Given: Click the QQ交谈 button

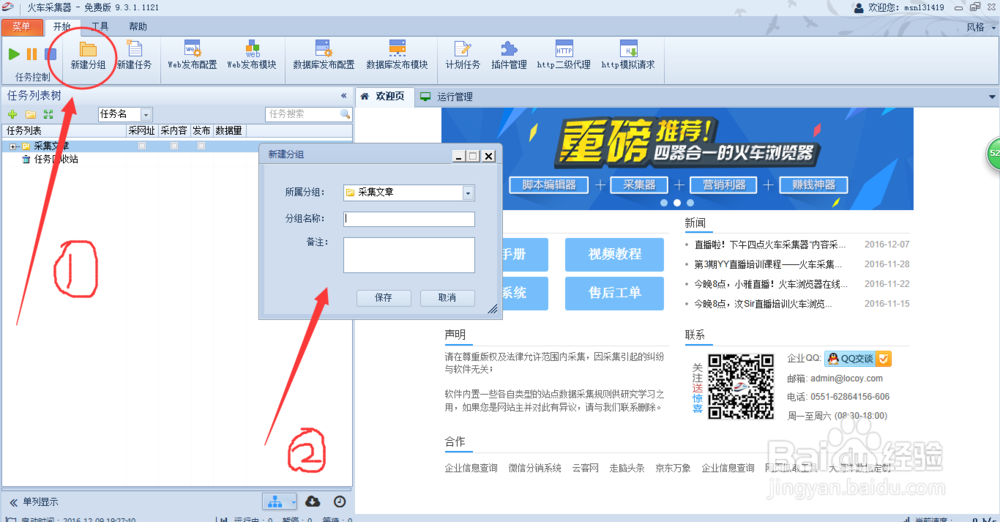Looking at the screenshot, I should coord(857,359).
